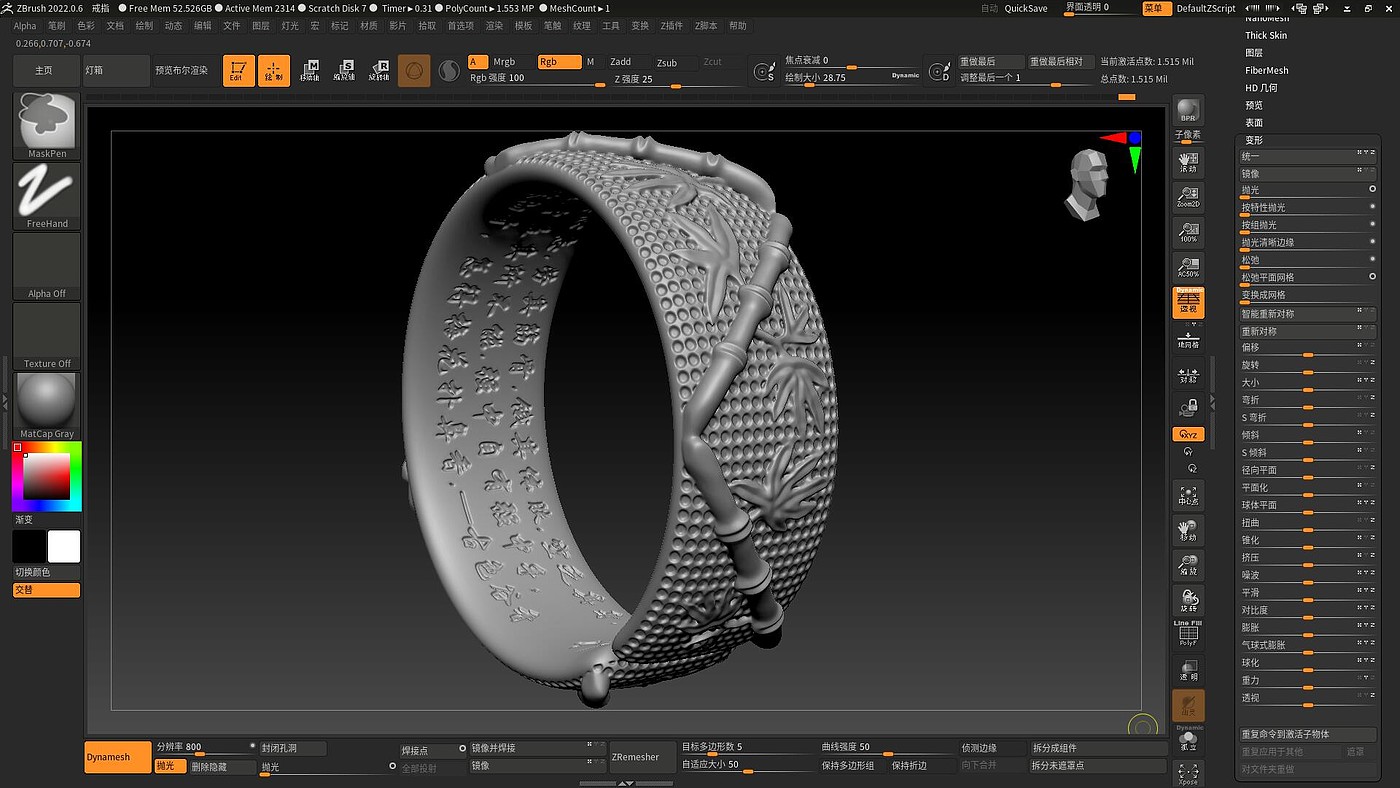Toggle the Rgb channel button
This screenshot has height=788, width=1400.
(558, 62)
